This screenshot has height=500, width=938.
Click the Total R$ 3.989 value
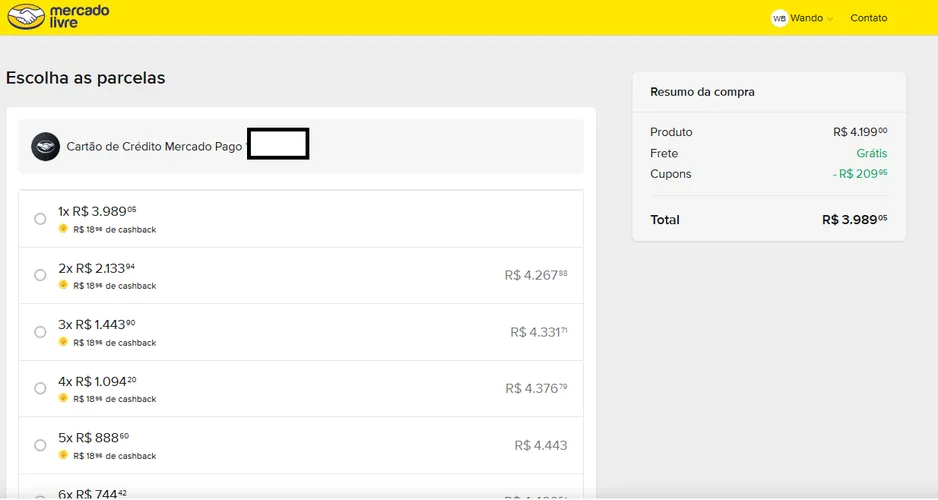coord(855,219)
